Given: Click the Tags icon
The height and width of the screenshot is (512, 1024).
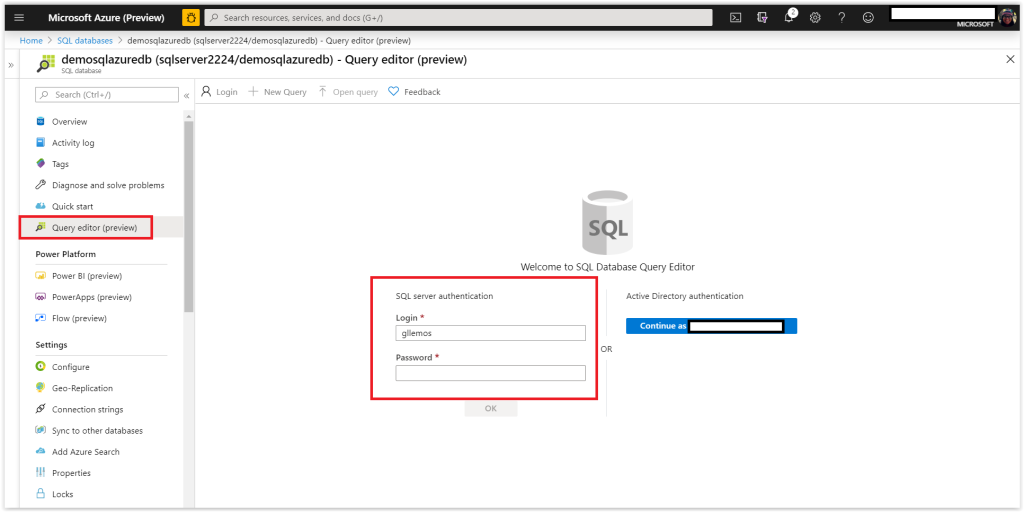Looking at the screenshot, I should point(40,163).
